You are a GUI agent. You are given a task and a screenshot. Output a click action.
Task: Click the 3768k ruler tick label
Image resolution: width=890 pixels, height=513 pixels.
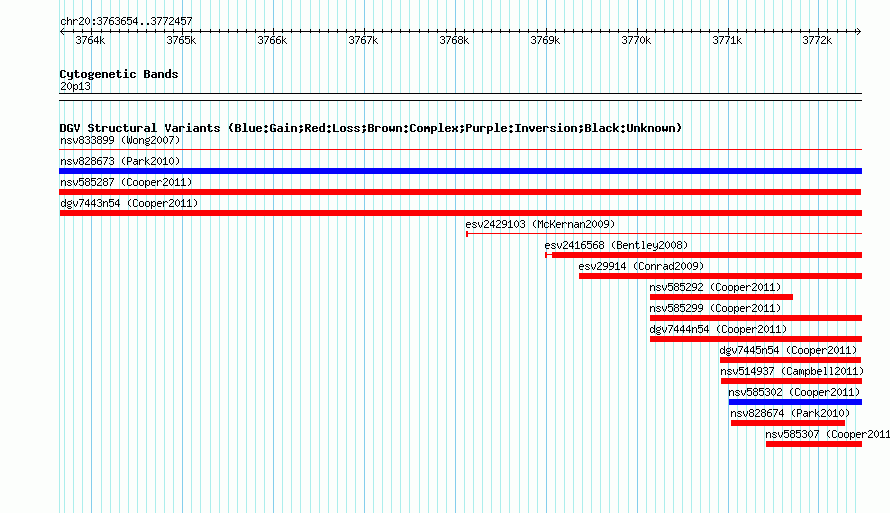(x=454, y=40)
